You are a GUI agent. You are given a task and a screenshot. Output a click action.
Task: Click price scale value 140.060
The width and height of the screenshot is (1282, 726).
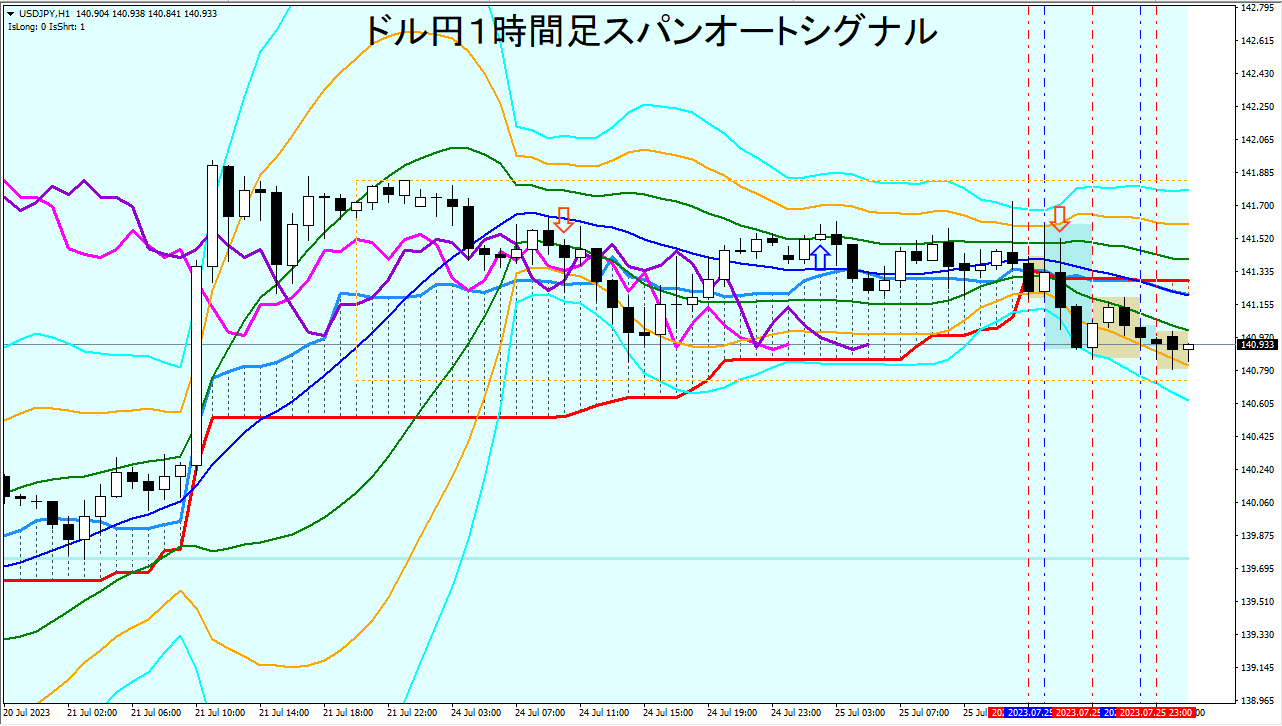point(1257,503)
